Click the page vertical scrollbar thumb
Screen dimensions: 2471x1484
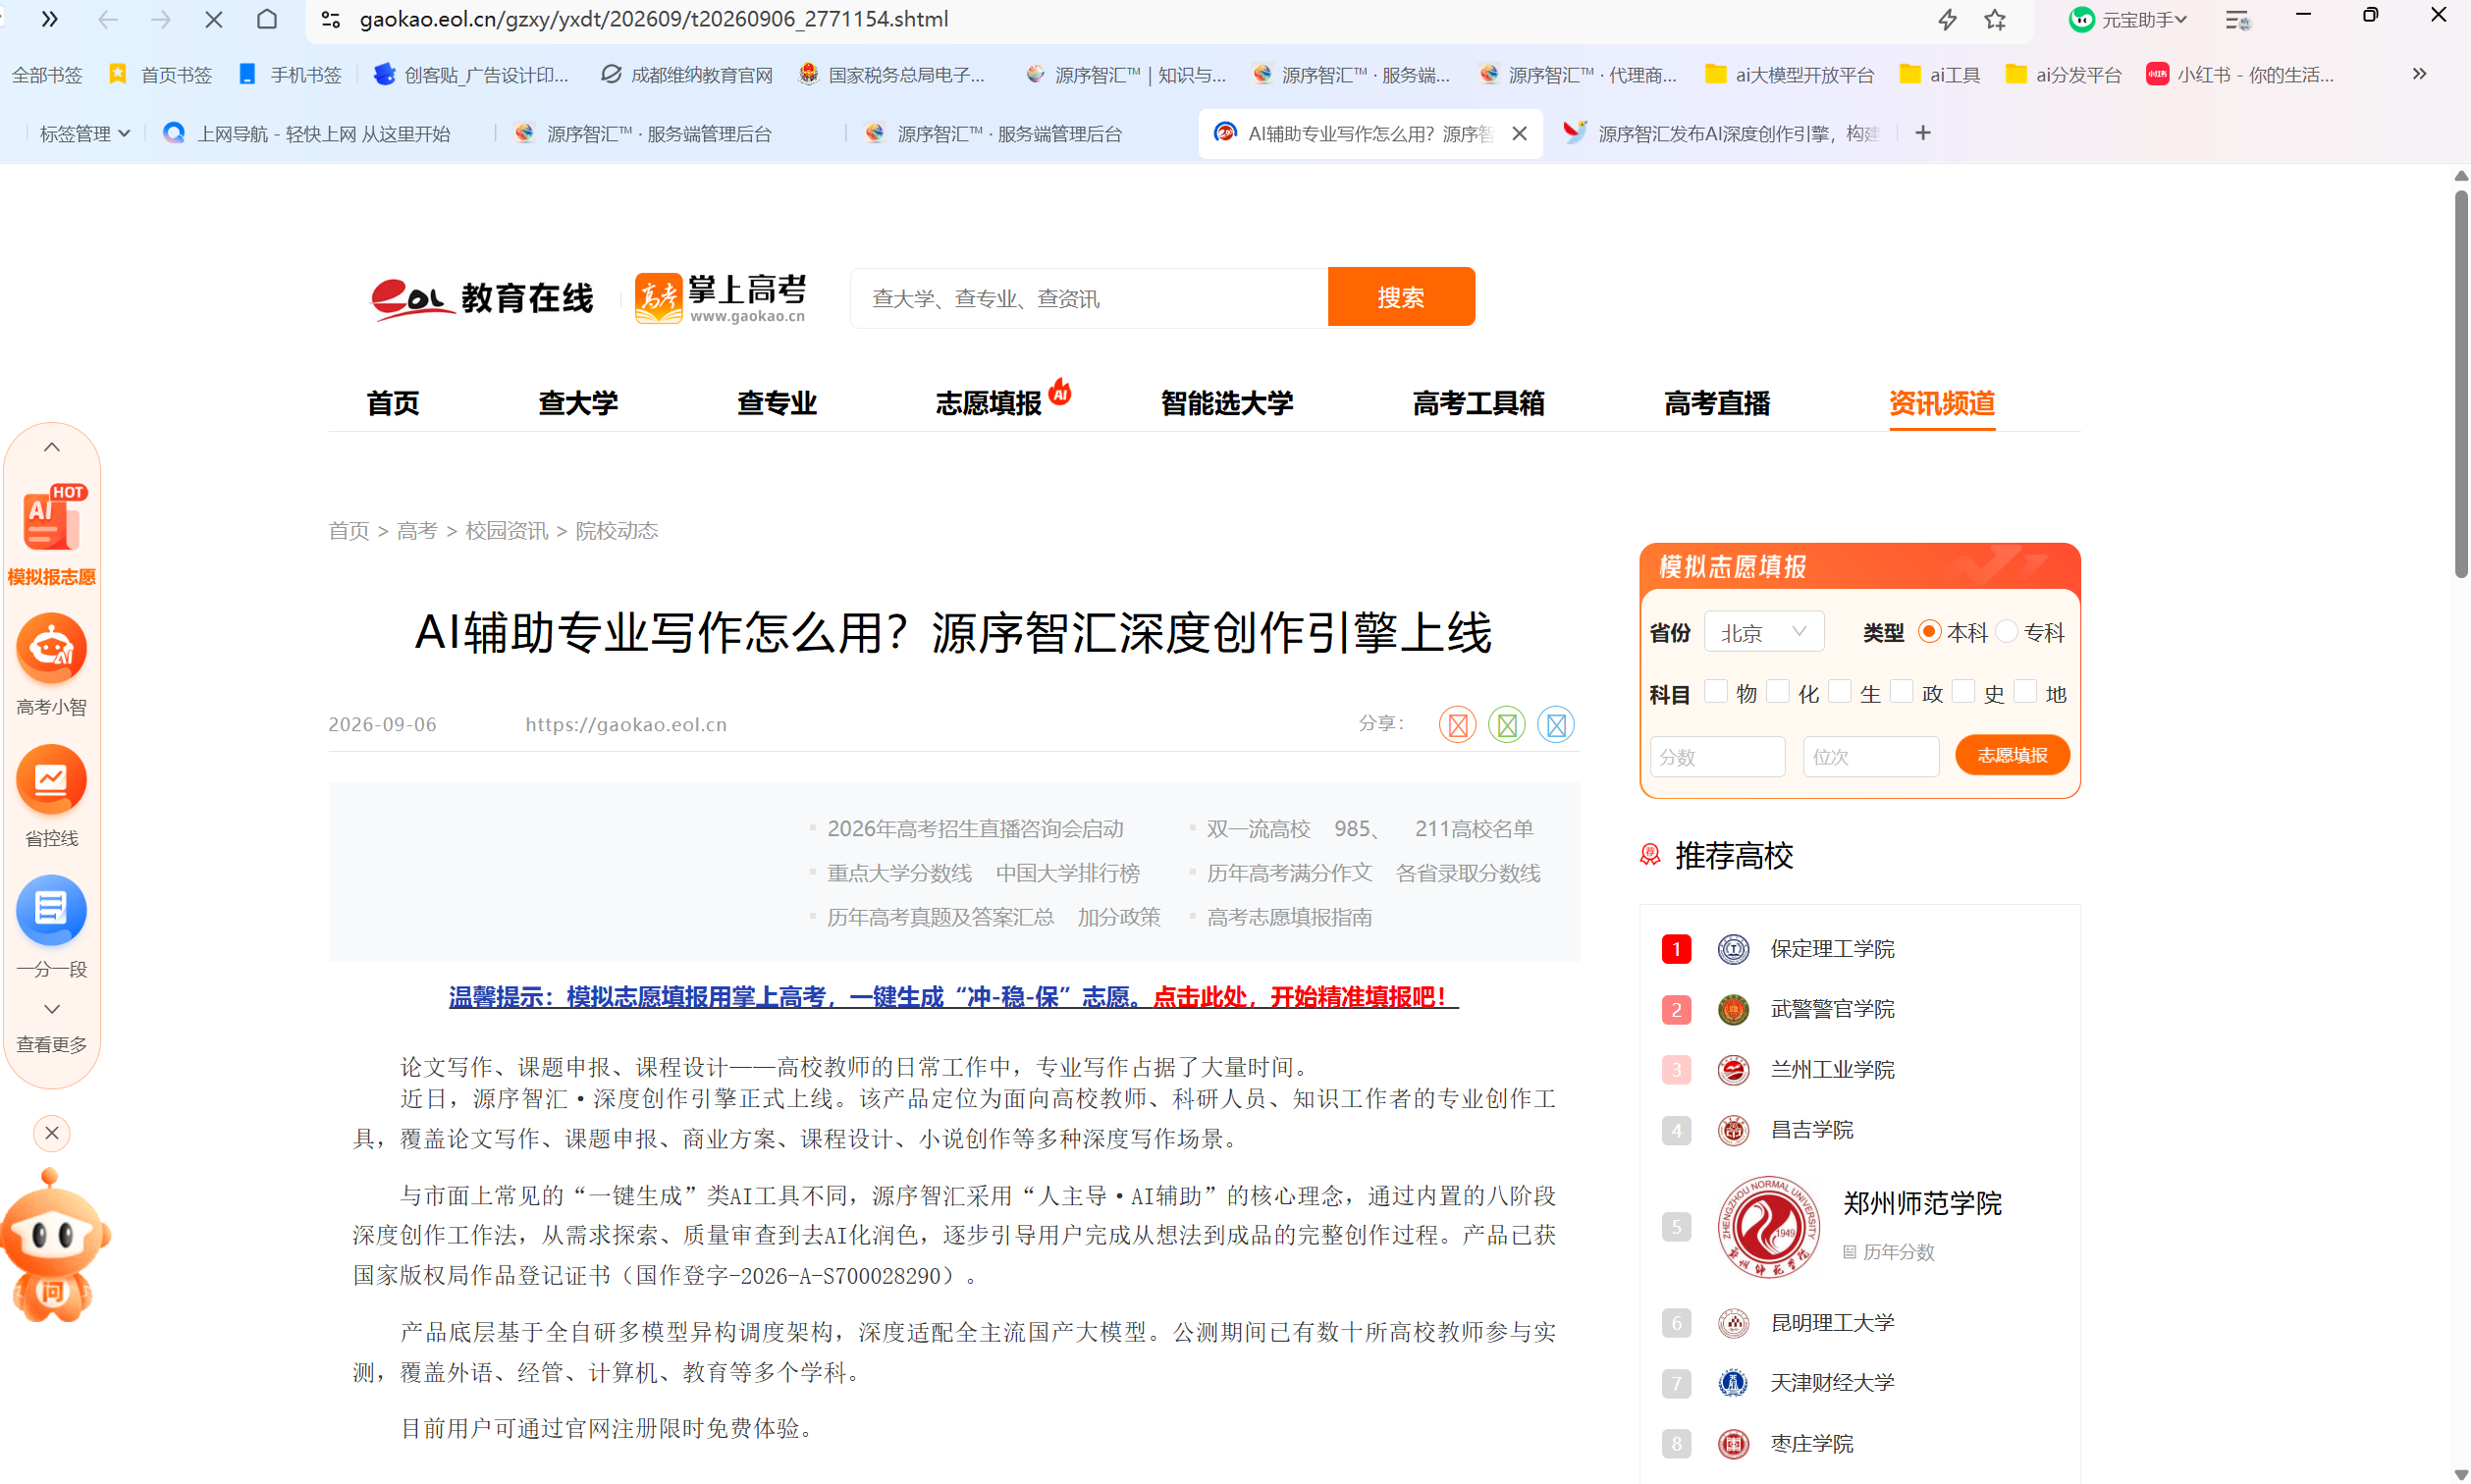(2461, 383)
